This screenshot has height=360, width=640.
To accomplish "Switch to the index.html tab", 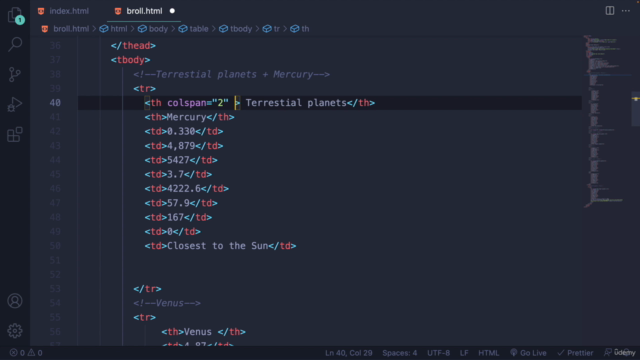I will click(63, 11).
